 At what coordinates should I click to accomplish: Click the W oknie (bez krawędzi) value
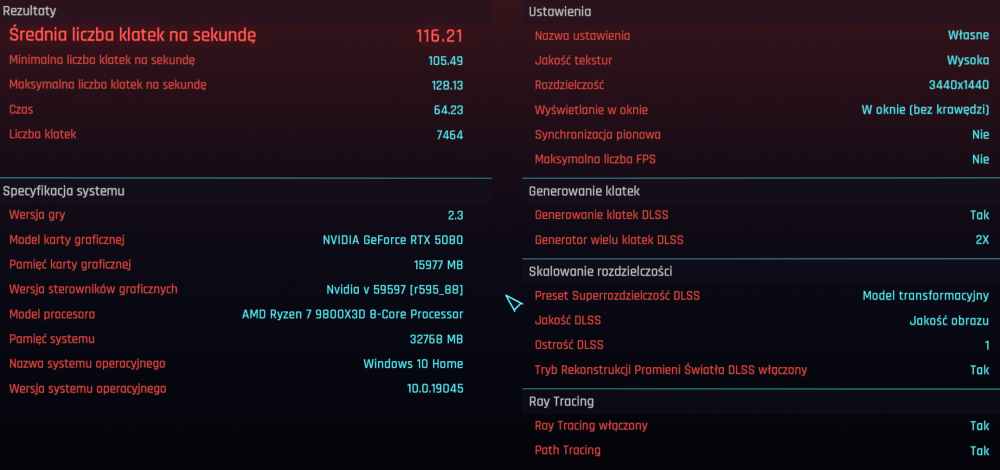tap(925, 110)
